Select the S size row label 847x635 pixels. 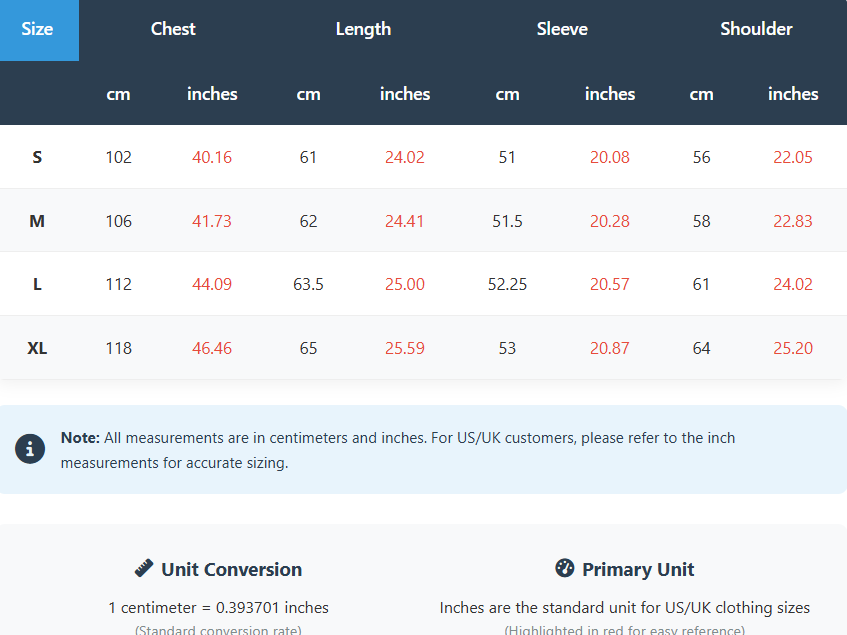[37, 157]
